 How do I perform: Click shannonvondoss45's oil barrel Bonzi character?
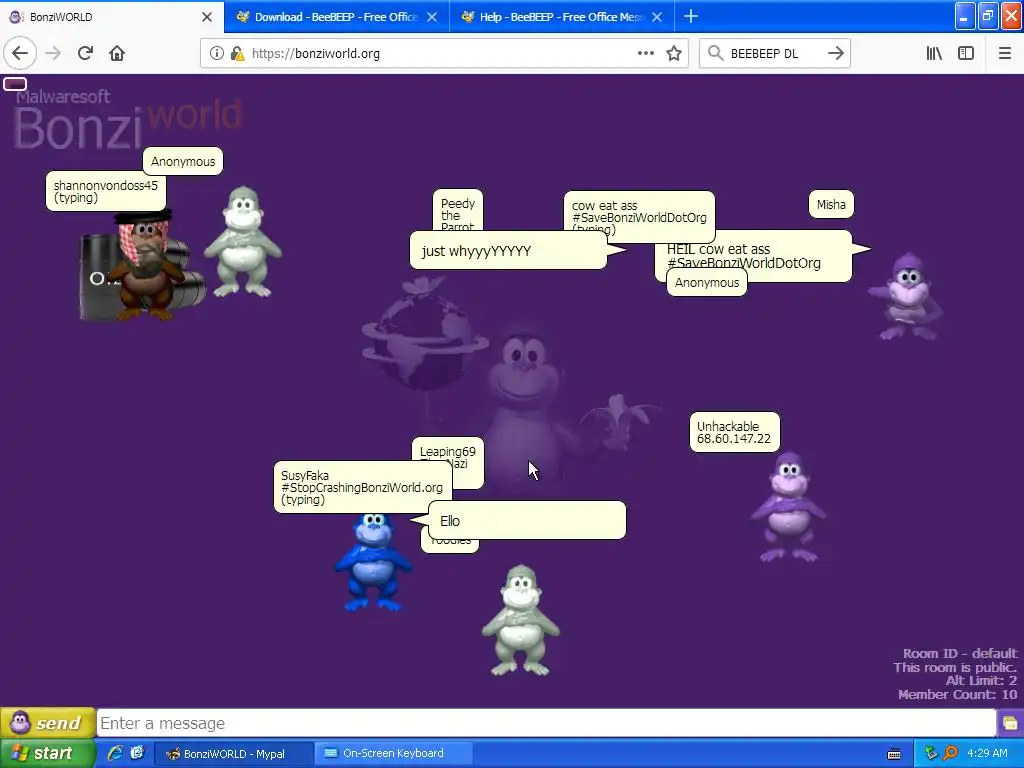[x=144, y=268]
